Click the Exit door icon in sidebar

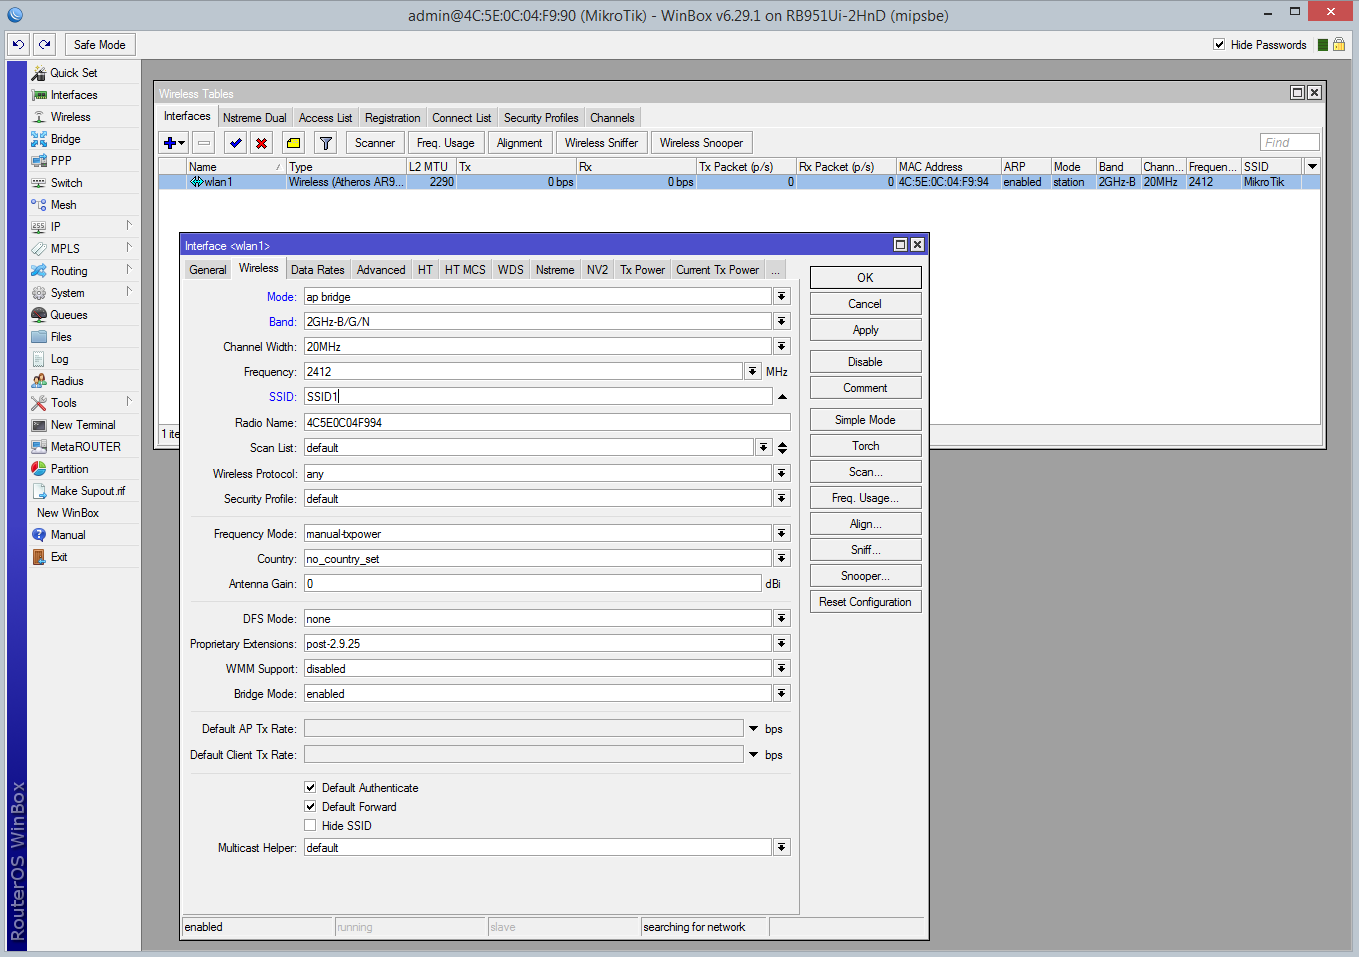pyautogui.click(x=39, y=557)
